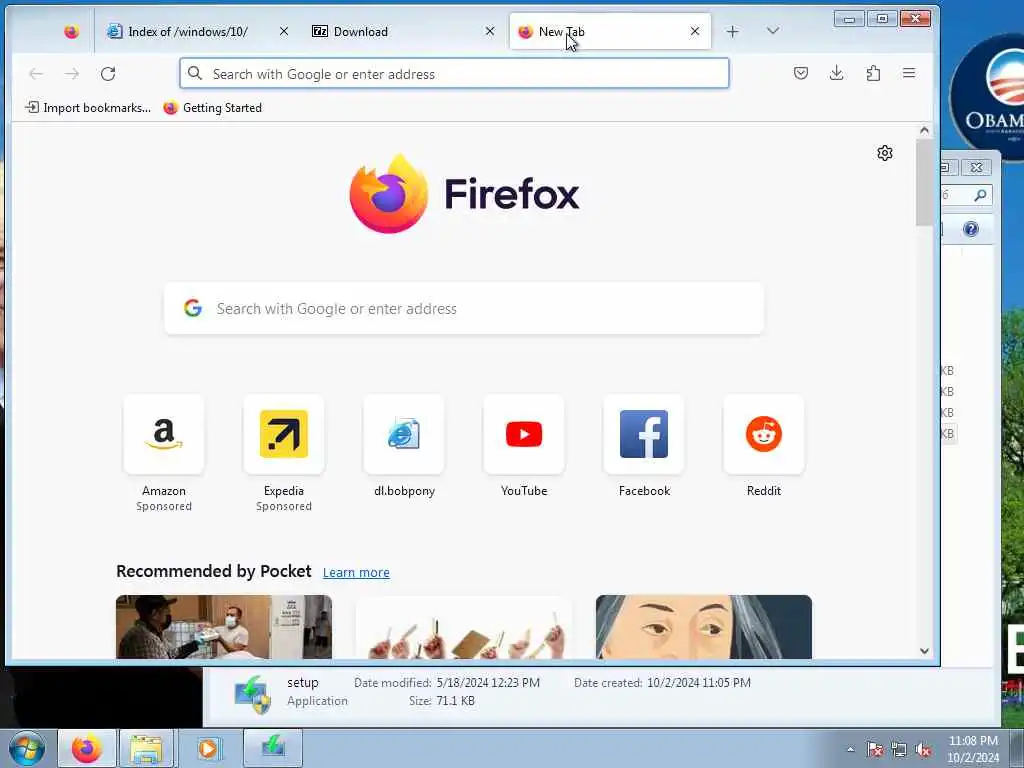Open the Extensions puzzle icon
Image resolution: width=1024 pixels, height=768 pixels.
[x=873, y=73]
